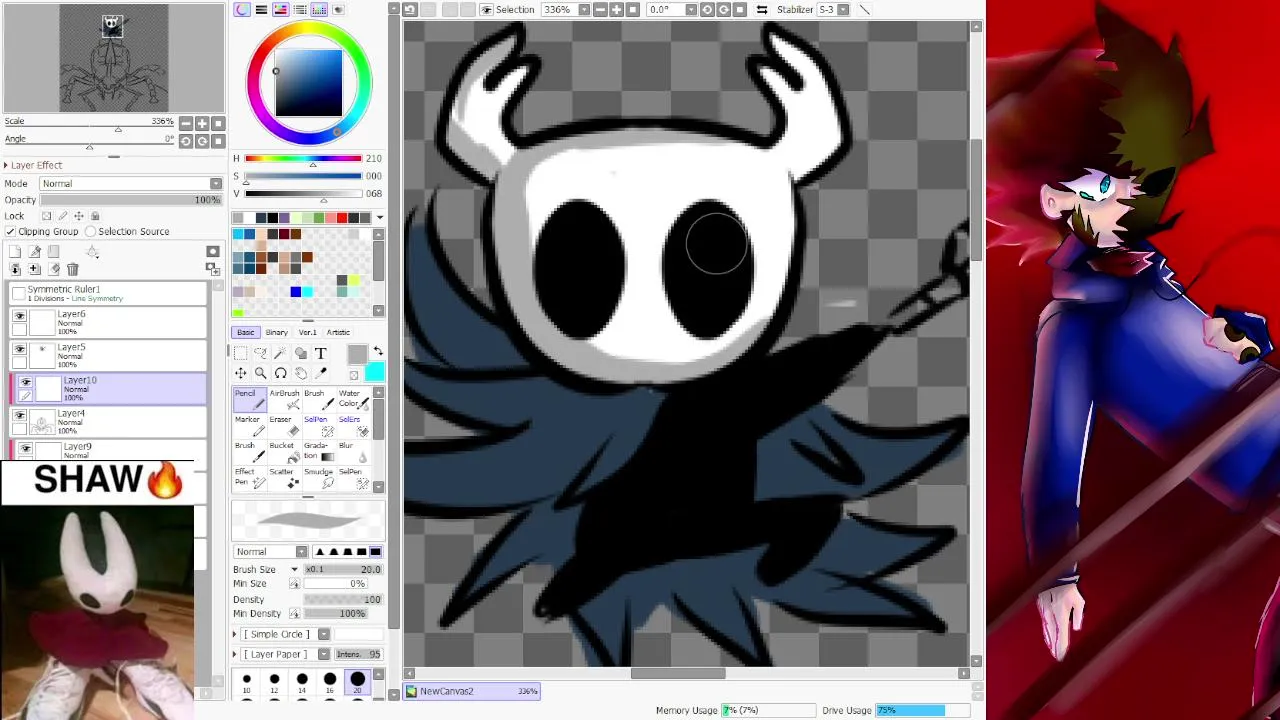Toggle visibility of Layer9

[x=26, y=448]
